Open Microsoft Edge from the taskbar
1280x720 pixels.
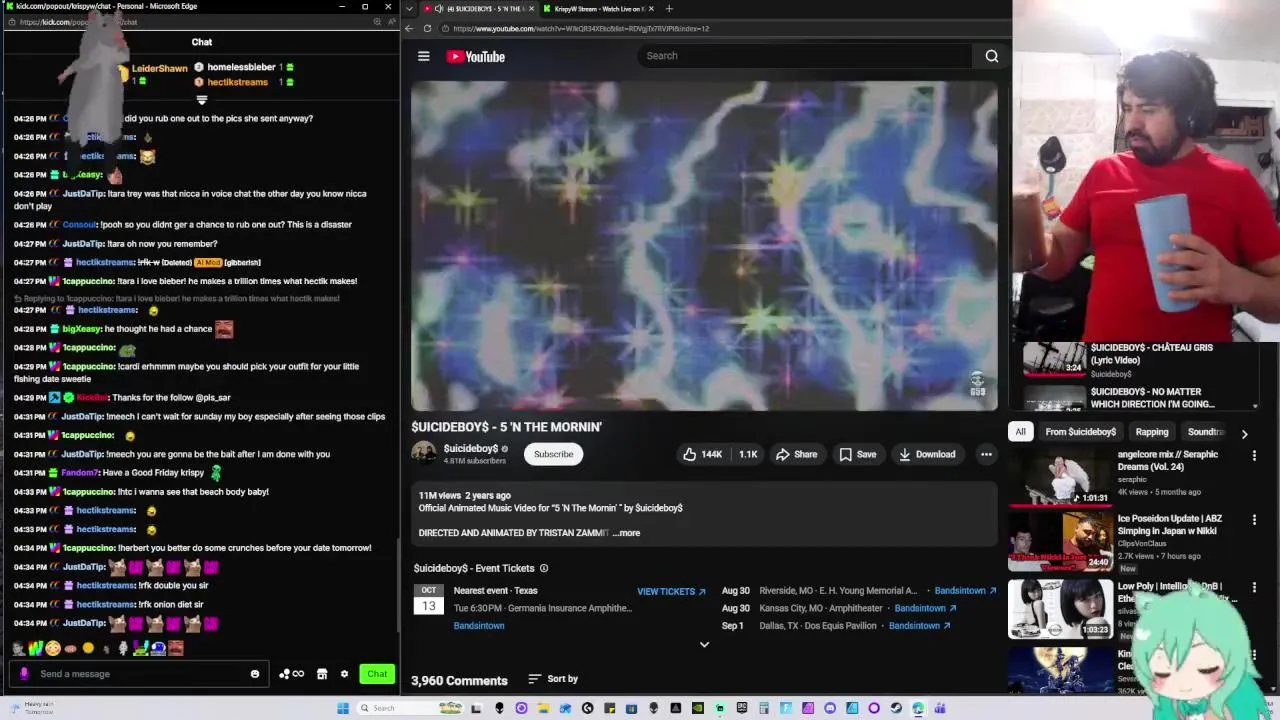pos(918,708)
